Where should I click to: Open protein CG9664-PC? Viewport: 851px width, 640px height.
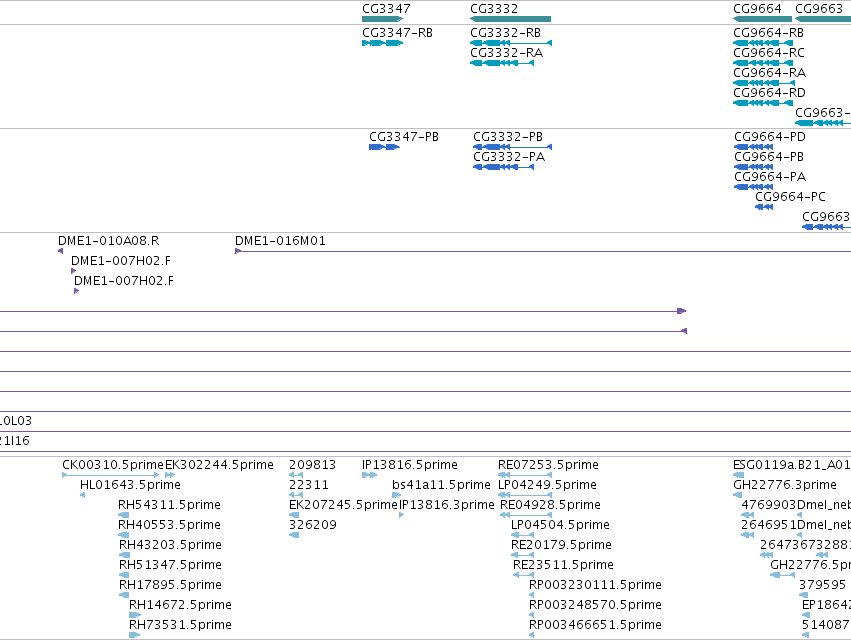pos(790,197)
